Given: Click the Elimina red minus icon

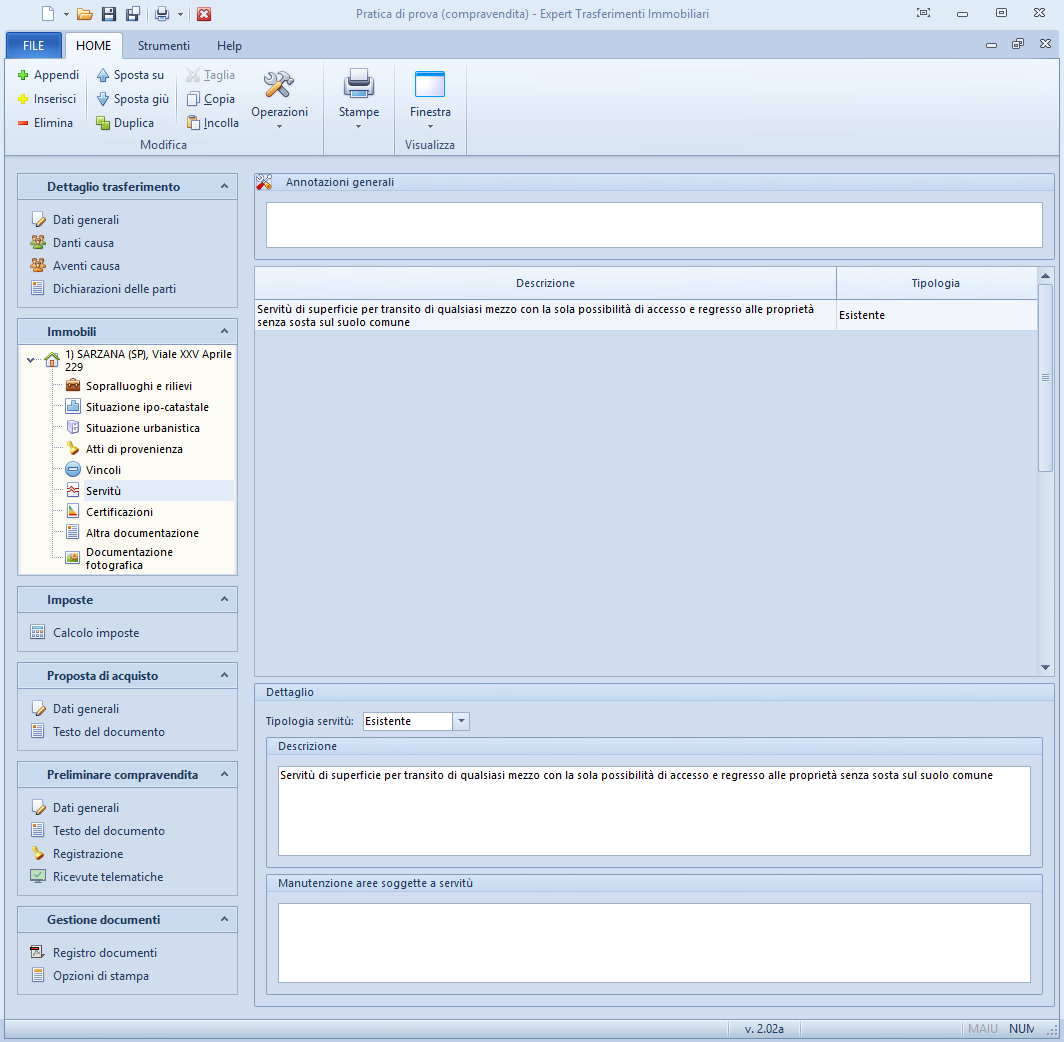Looking at the screenshot, I should pos(23,123).
